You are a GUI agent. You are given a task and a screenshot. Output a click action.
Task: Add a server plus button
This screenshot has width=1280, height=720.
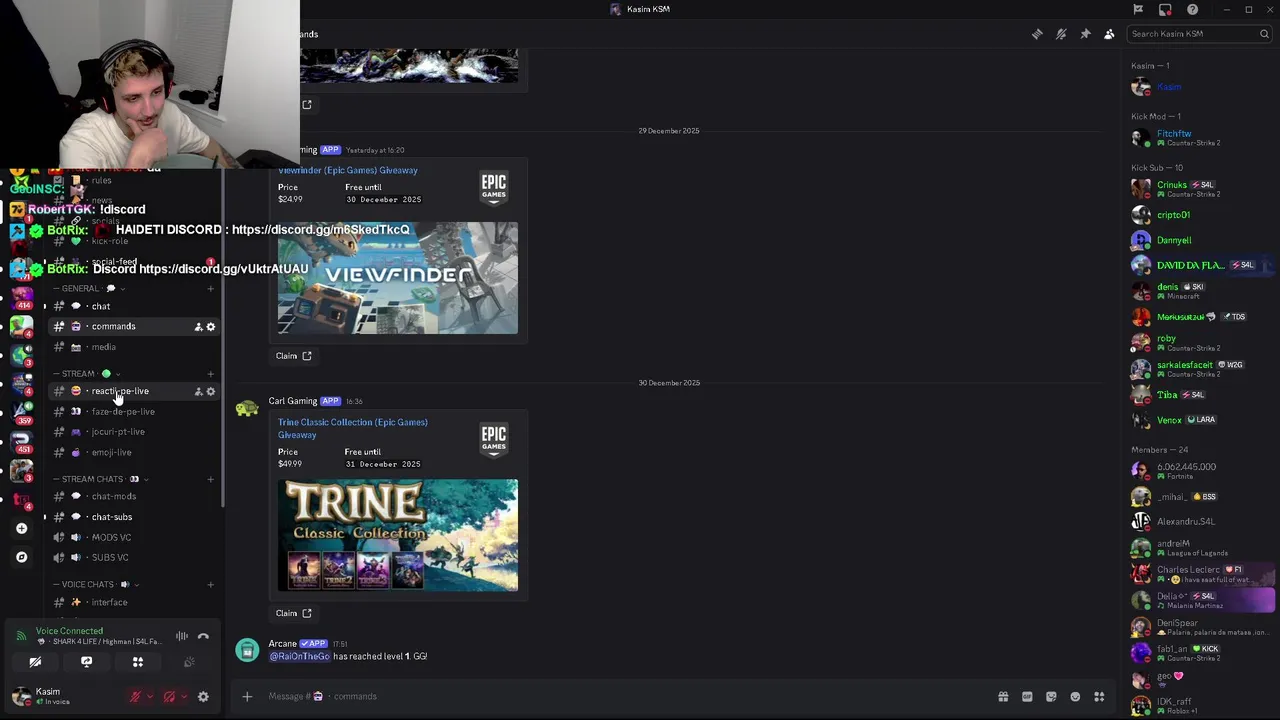(22, 528)
